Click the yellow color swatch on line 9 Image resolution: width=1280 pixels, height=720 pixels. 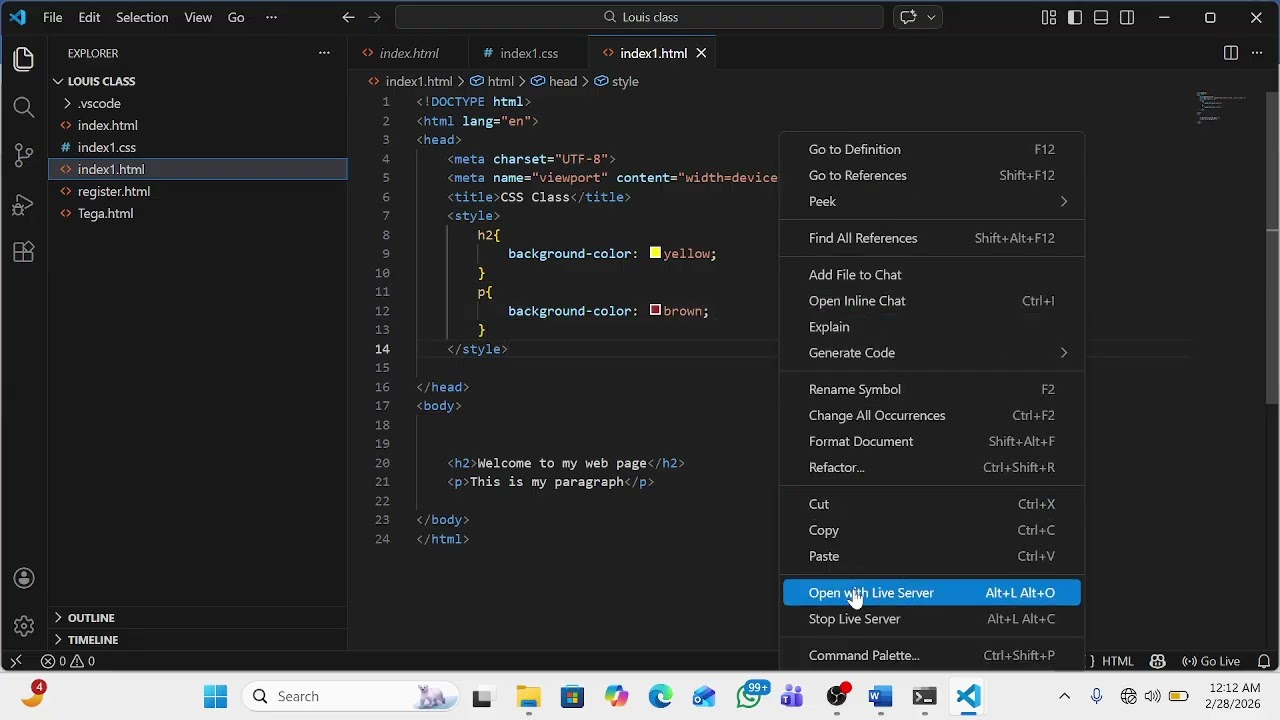[x=655, y=253]
